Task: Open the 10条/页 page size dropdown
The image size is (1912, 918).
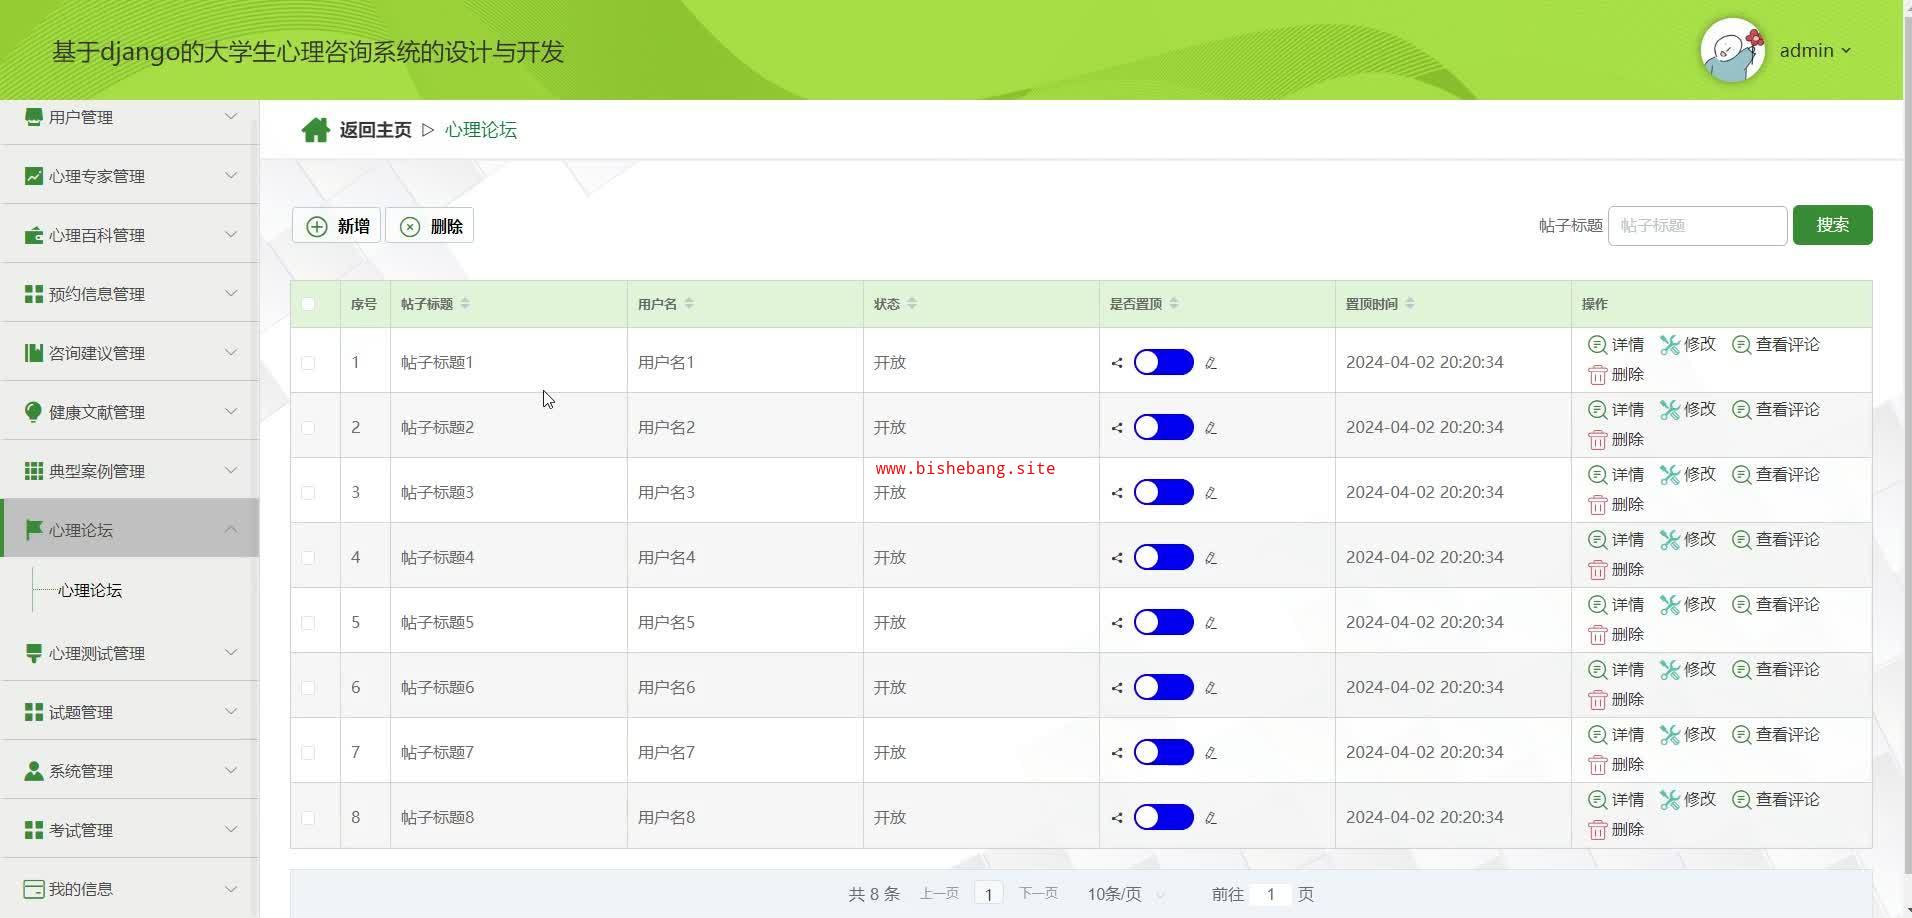Action: coord(1125,894)
